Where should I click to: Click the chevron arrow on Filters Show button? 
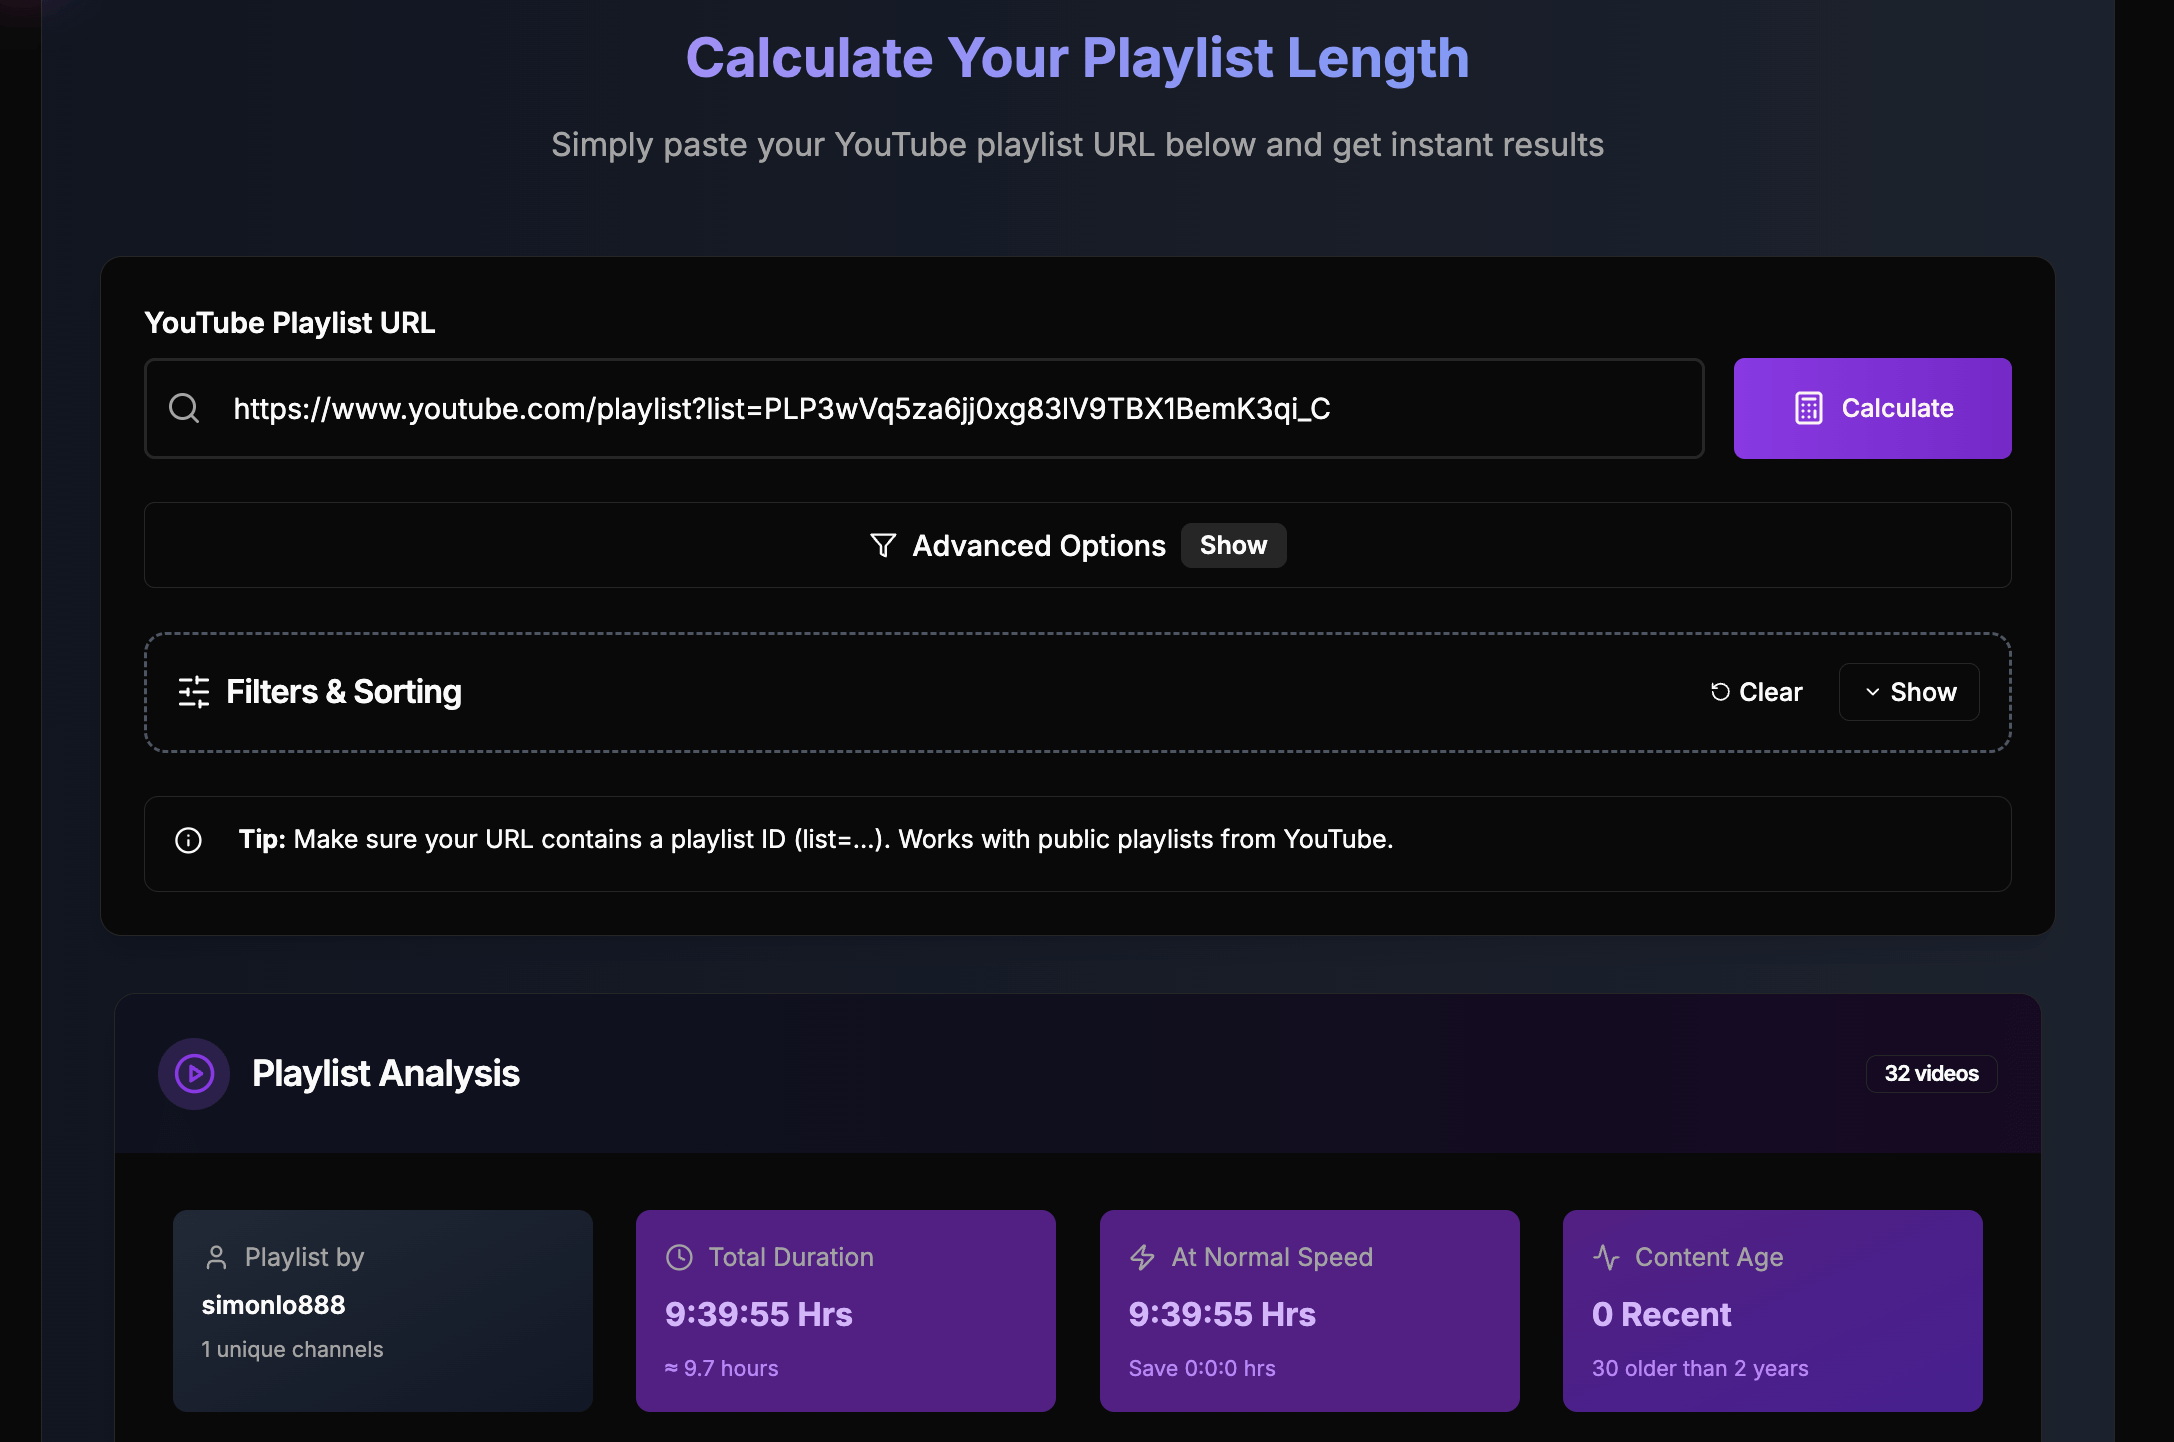pyautogui.click(x=1872, y=692)
